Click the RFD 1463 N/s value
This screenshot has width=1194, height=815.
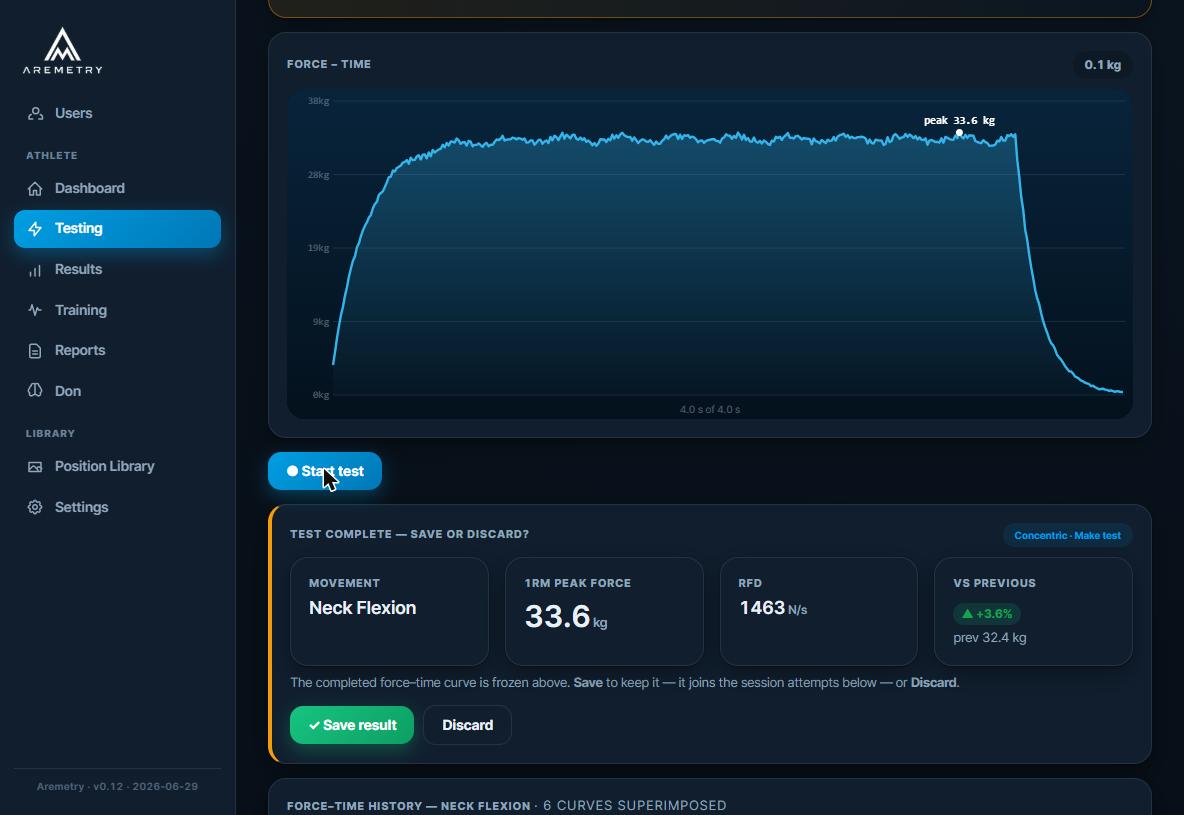click(773, 608)
